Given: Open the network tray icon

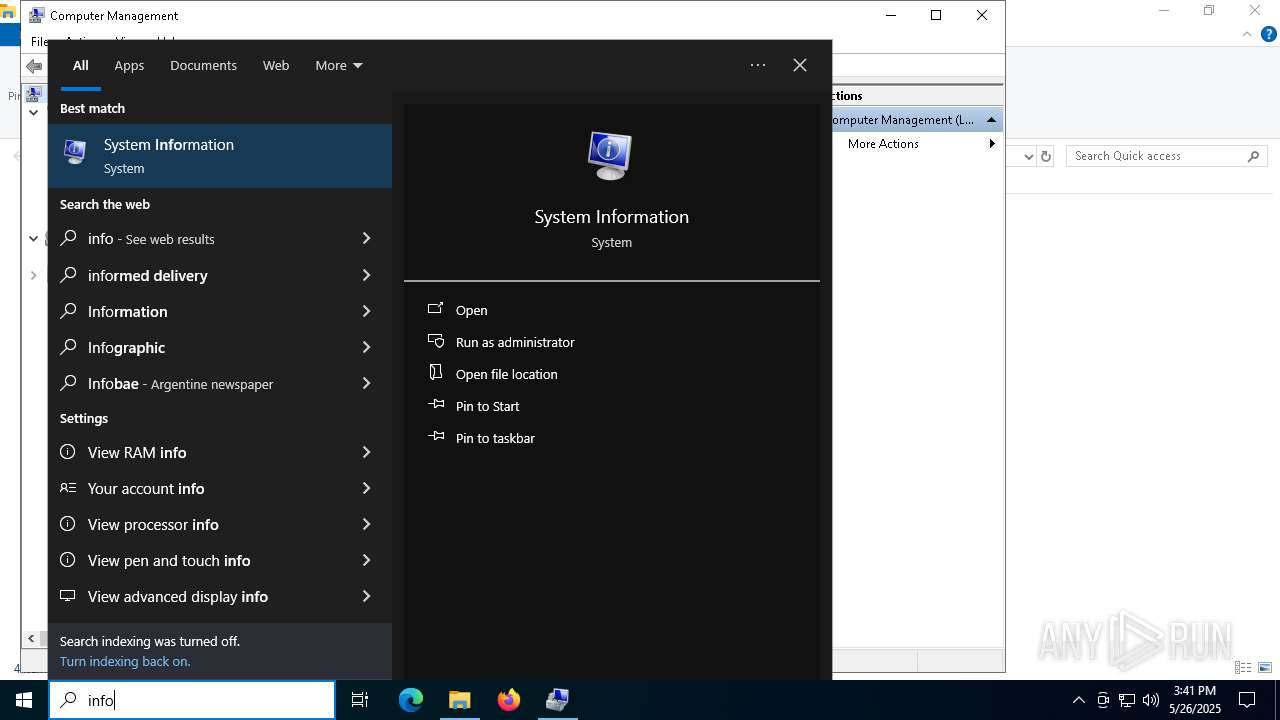Looking at the screenshot, I should click(x=1127, y=700).
